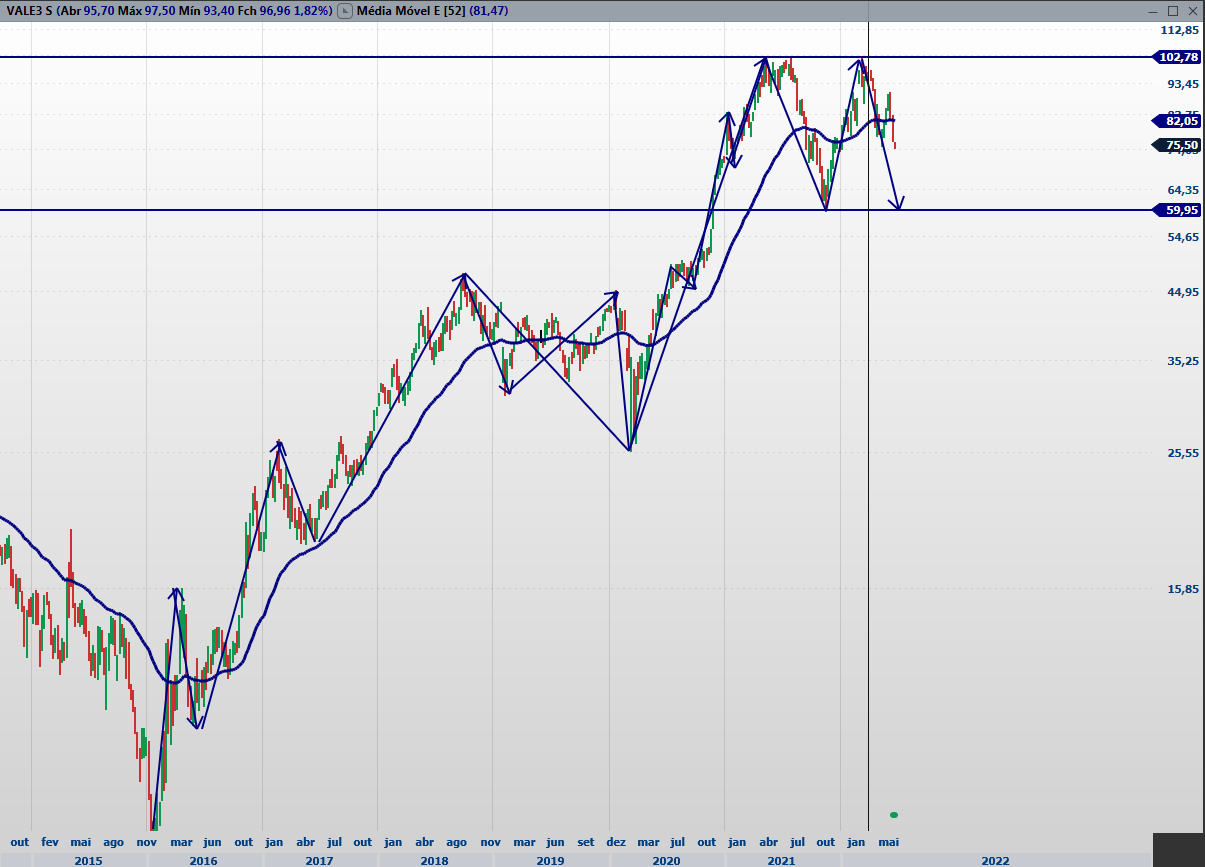This screenshot has height=867, width=1205.
Task: Click the dark corner box at bottom right
Action: (1178, 849)
